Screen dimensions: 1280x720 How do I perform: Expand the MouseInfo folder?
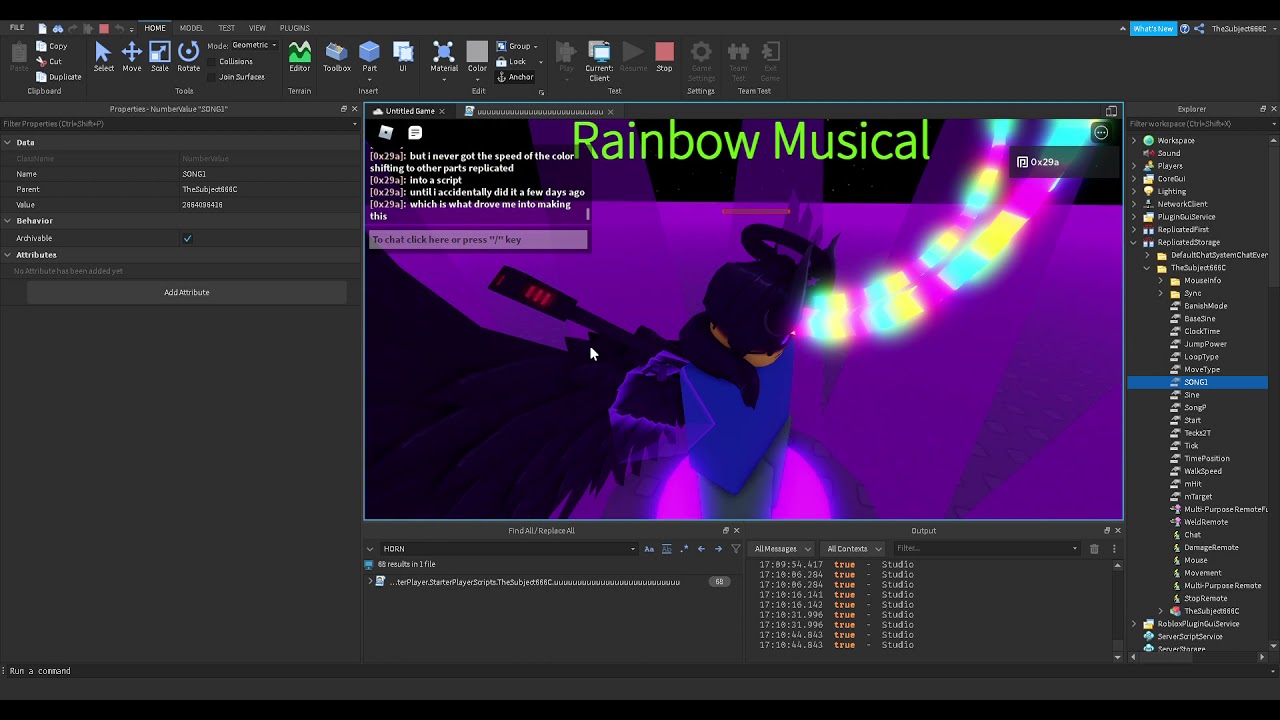coord(1161,281)
